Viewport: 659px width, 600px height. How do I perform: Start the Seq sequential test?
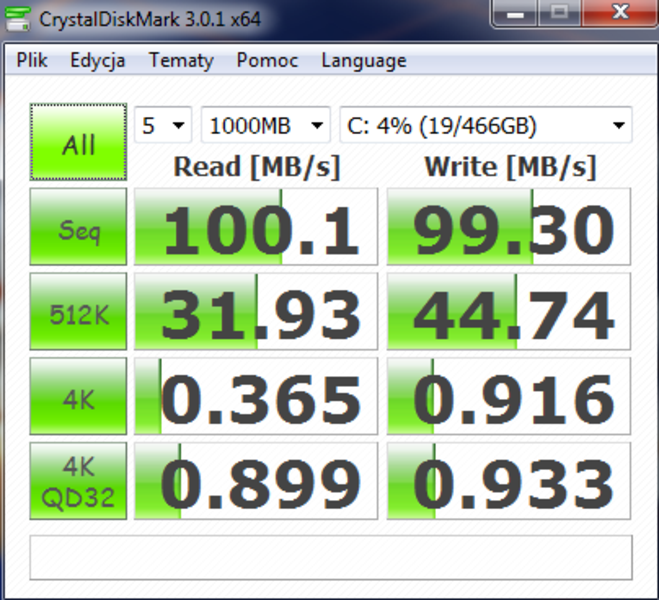pos(78,226)
